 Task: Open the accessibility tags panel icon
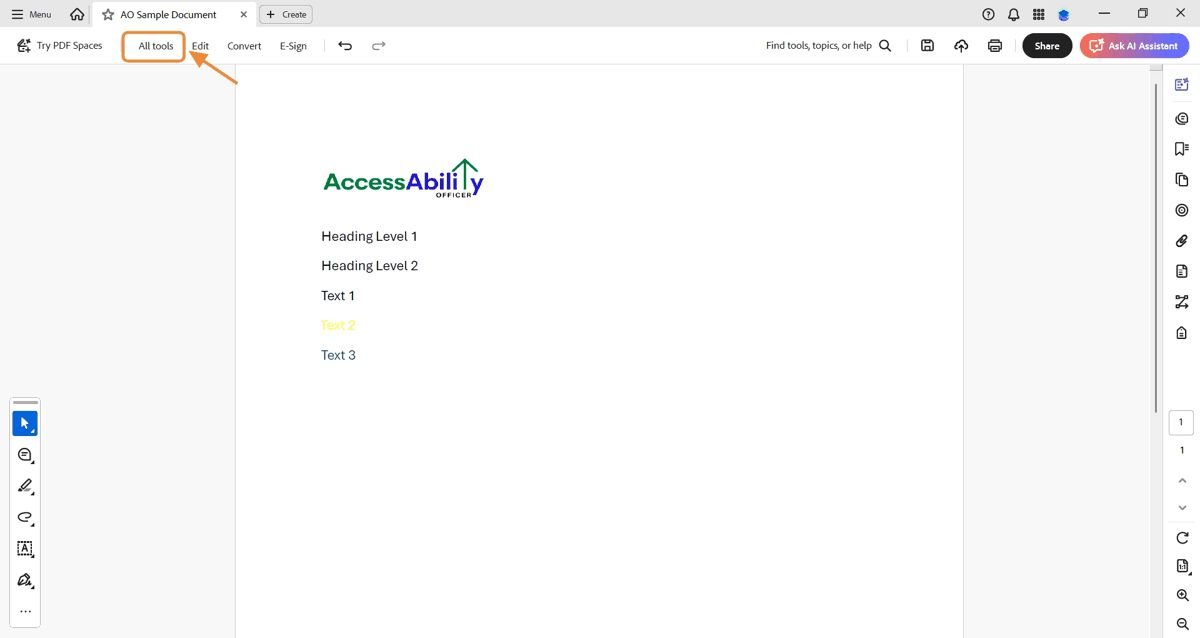1182,332
